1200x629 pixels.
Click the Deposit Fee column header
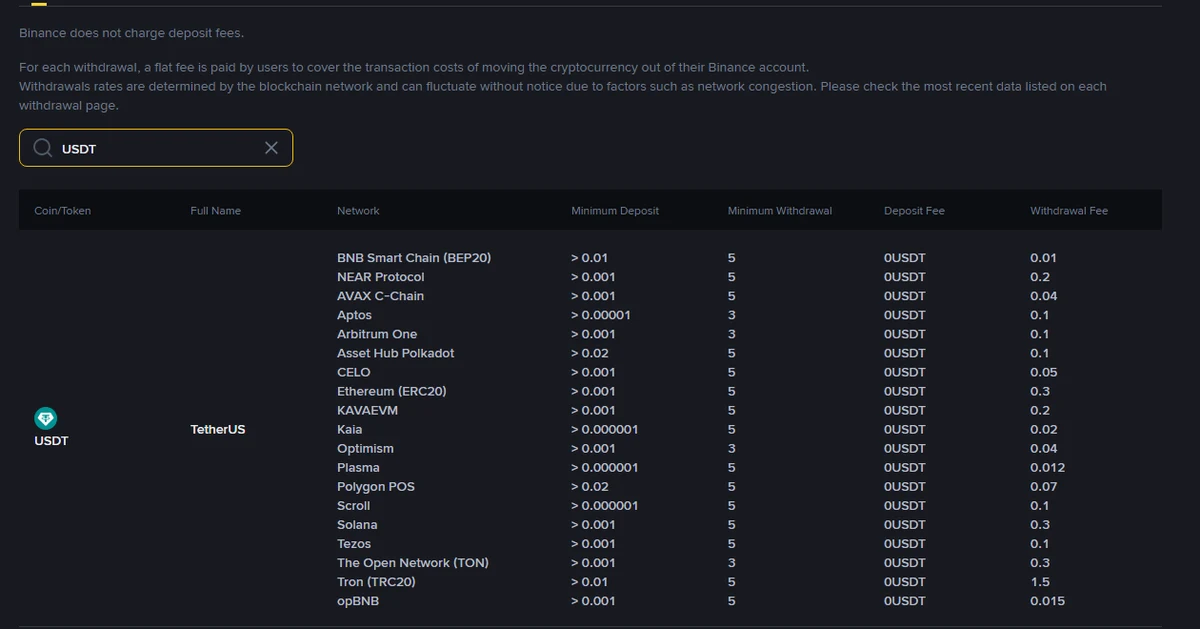[914, 211]
